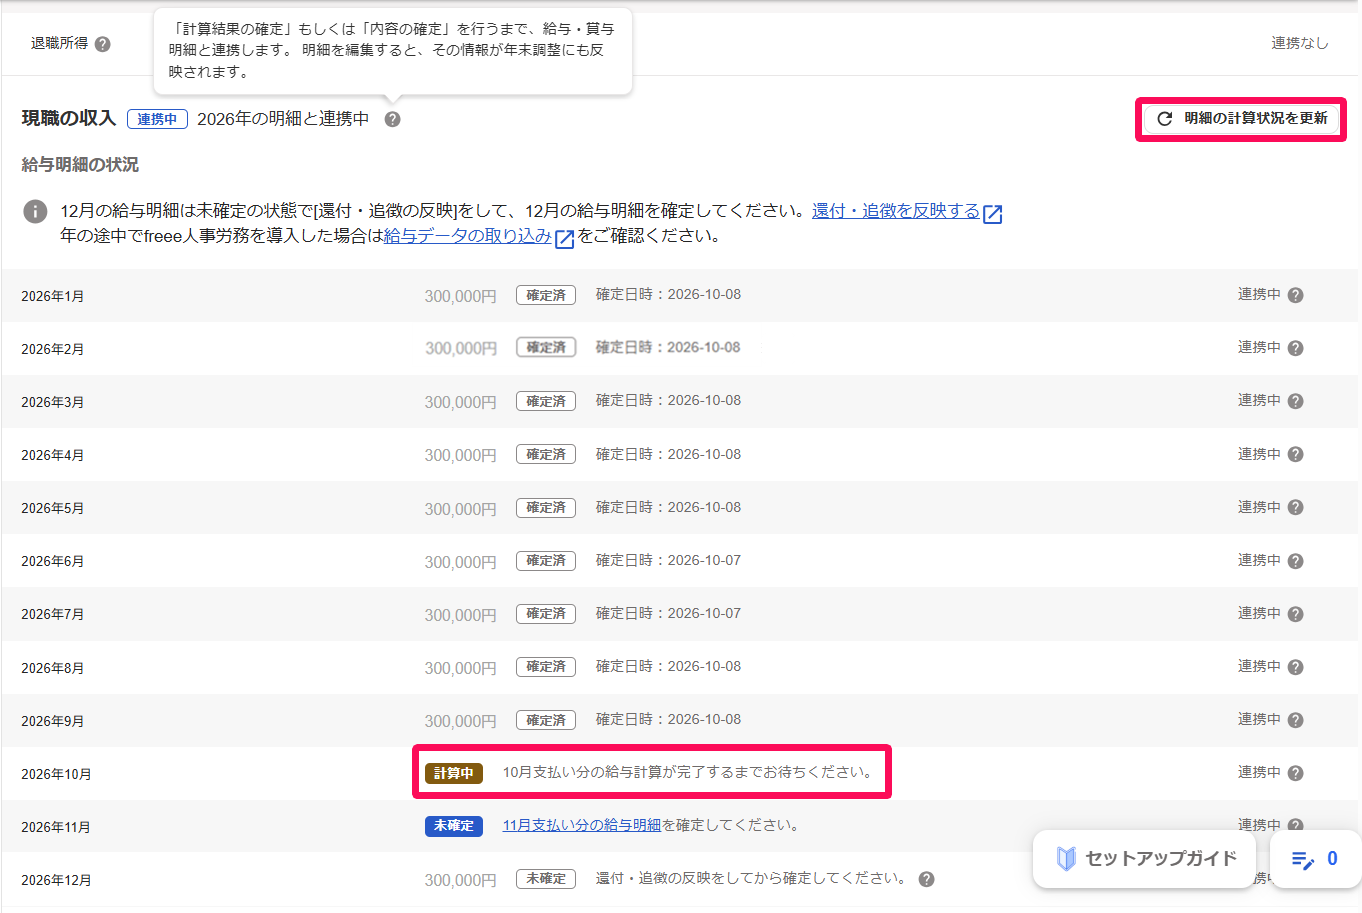Click the 連携なし status text
Image resolution: width=1362 pixels, height=913 pixels.
click(x=1299, y=43)
